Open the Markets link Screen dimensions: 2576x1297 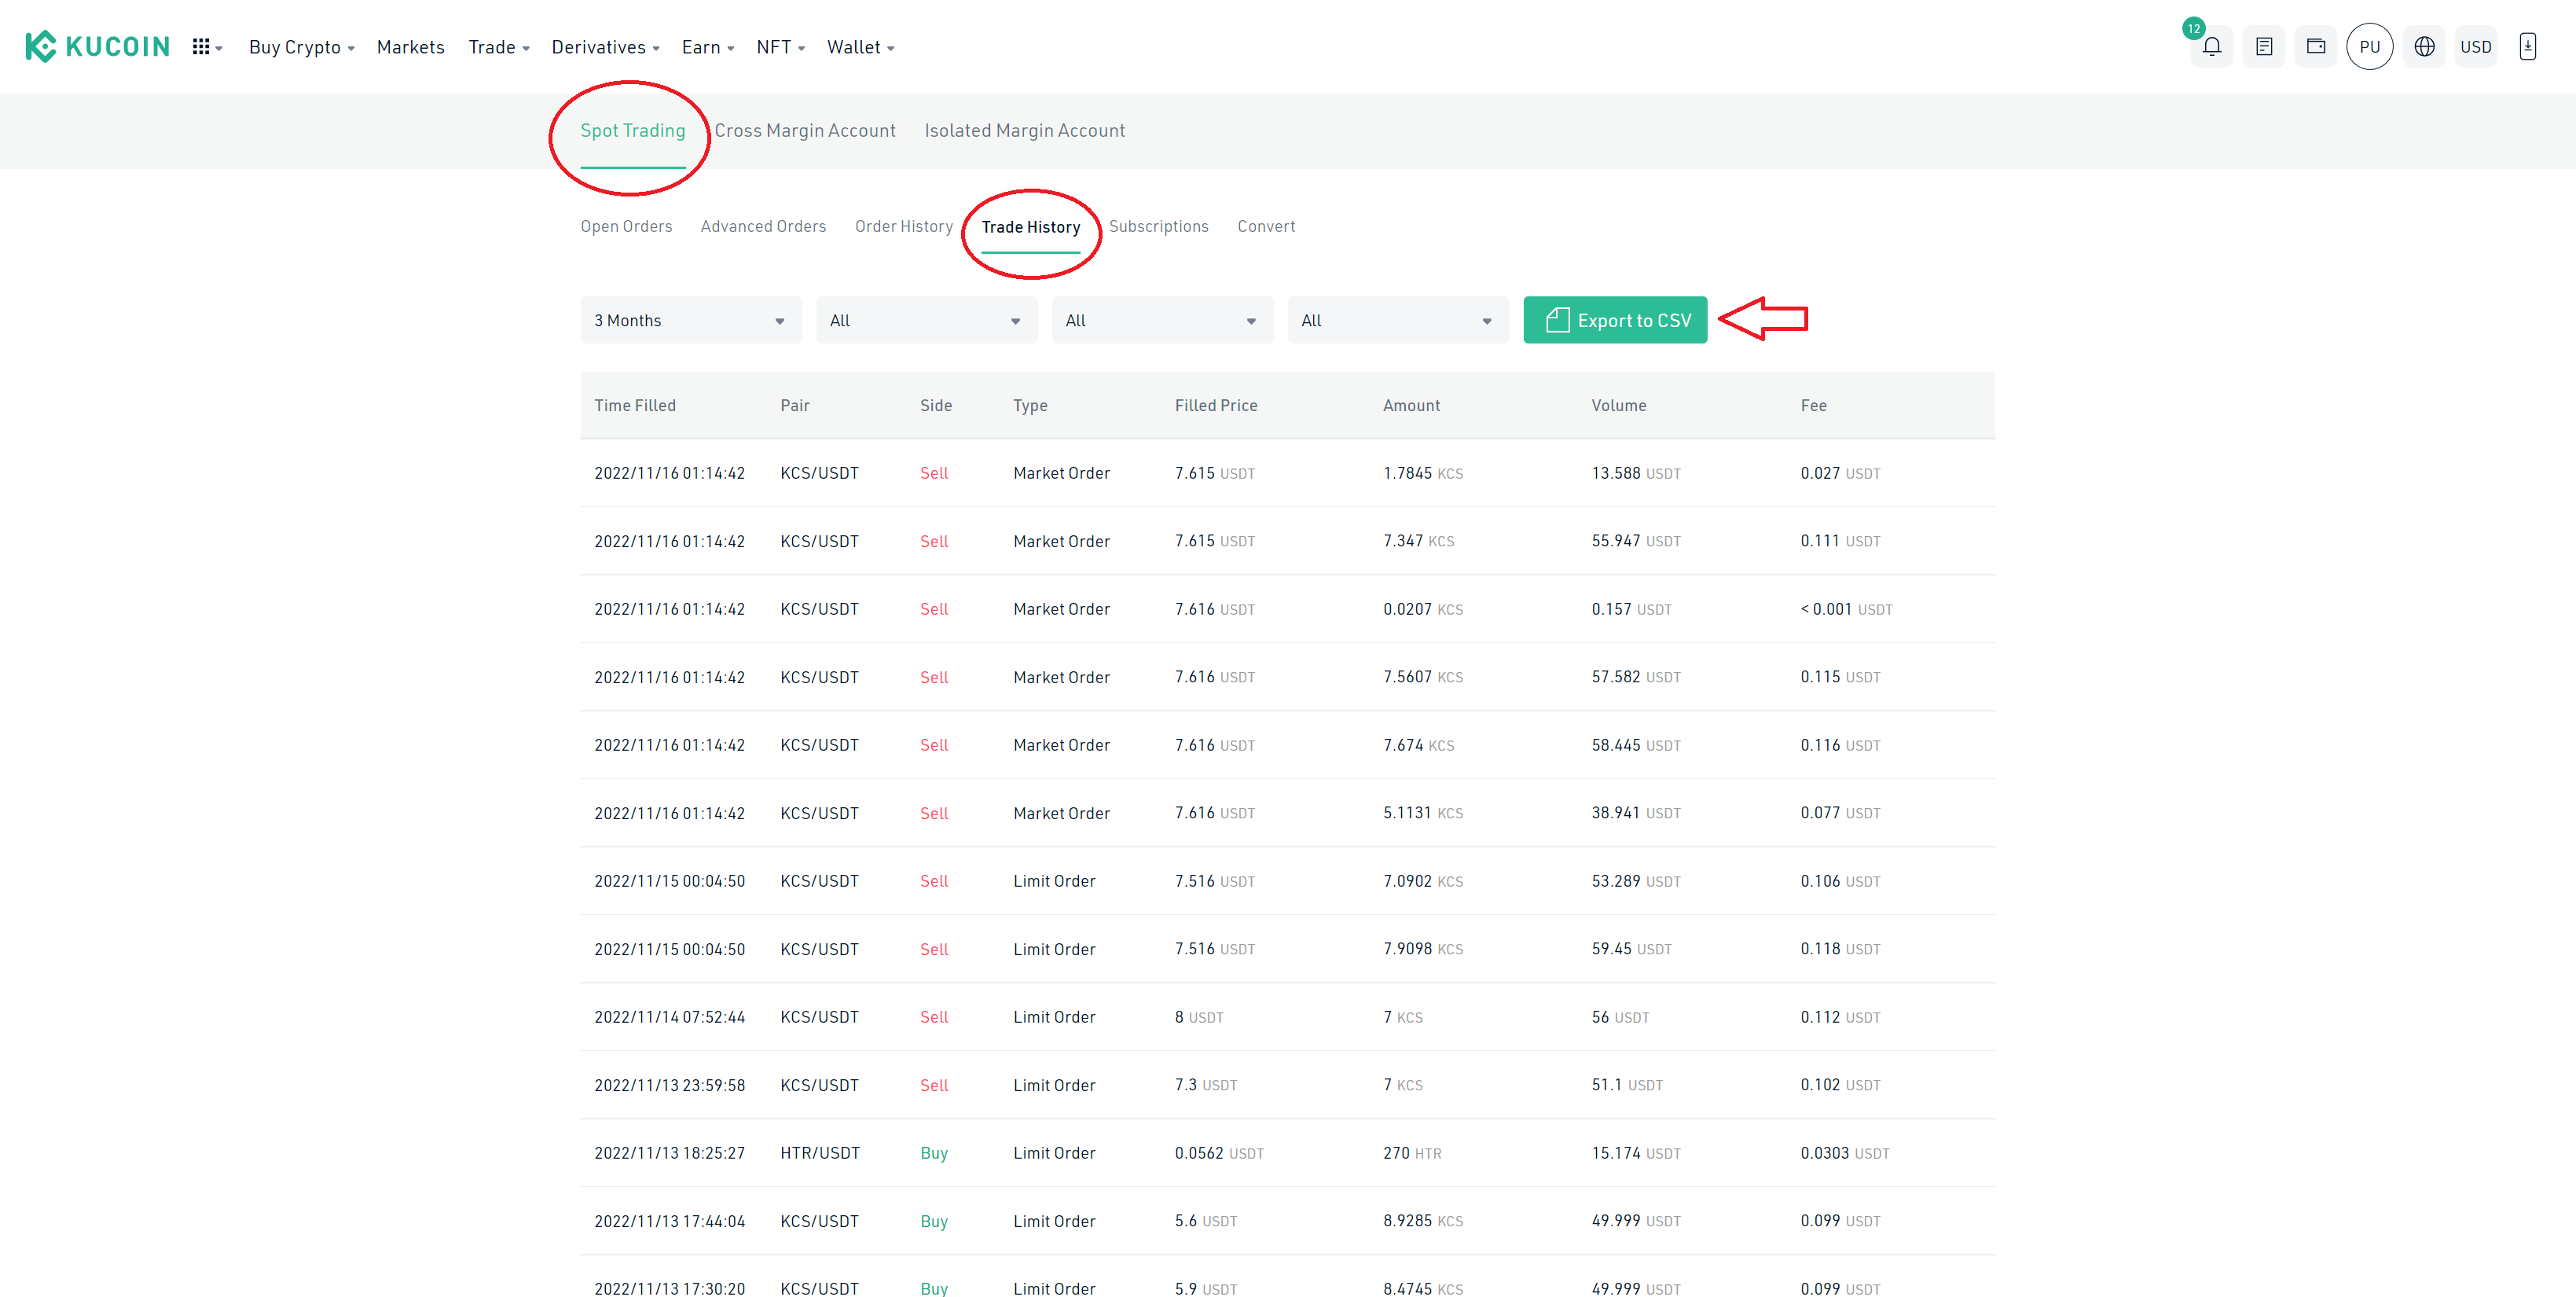pyautogui.click(x=410, y=47)
